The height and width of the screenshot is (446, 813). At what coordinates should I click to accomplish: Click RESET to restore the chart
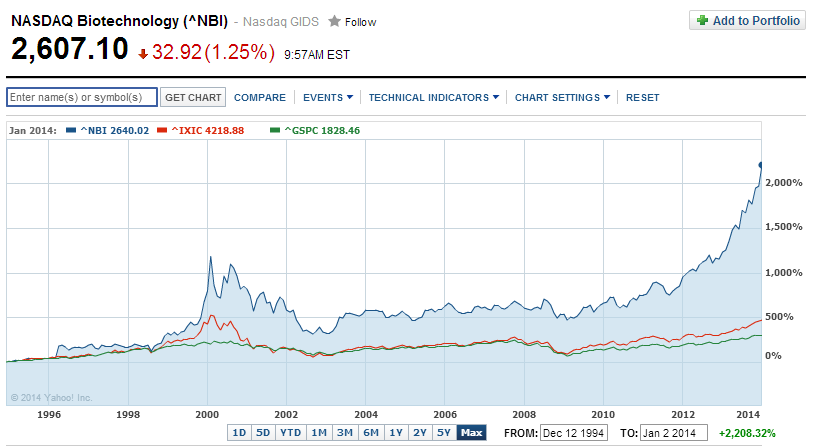coord(642,97)
